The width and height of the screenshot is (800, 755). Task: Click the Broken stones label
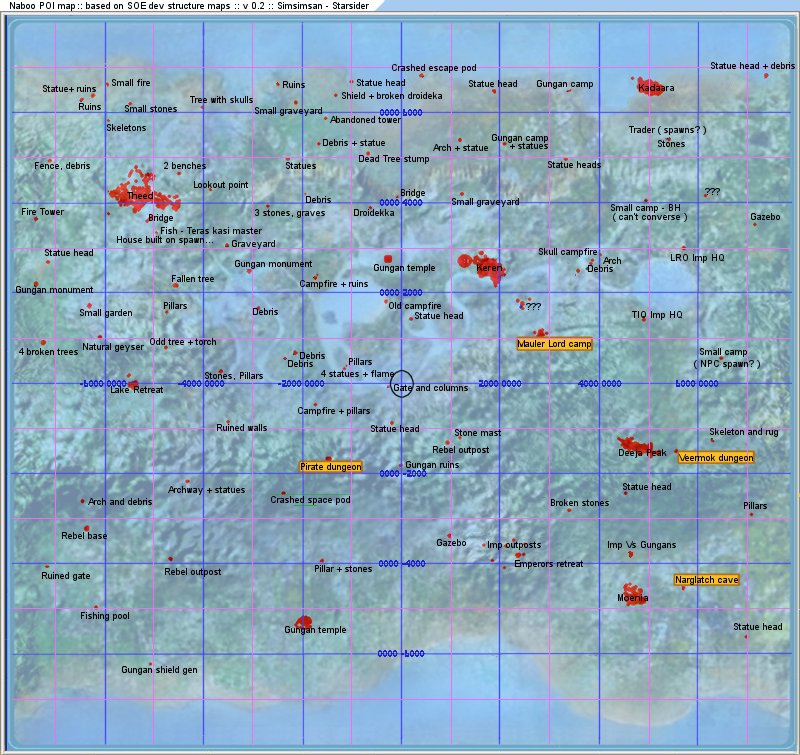pyautogui.click(x=579, y=503)
